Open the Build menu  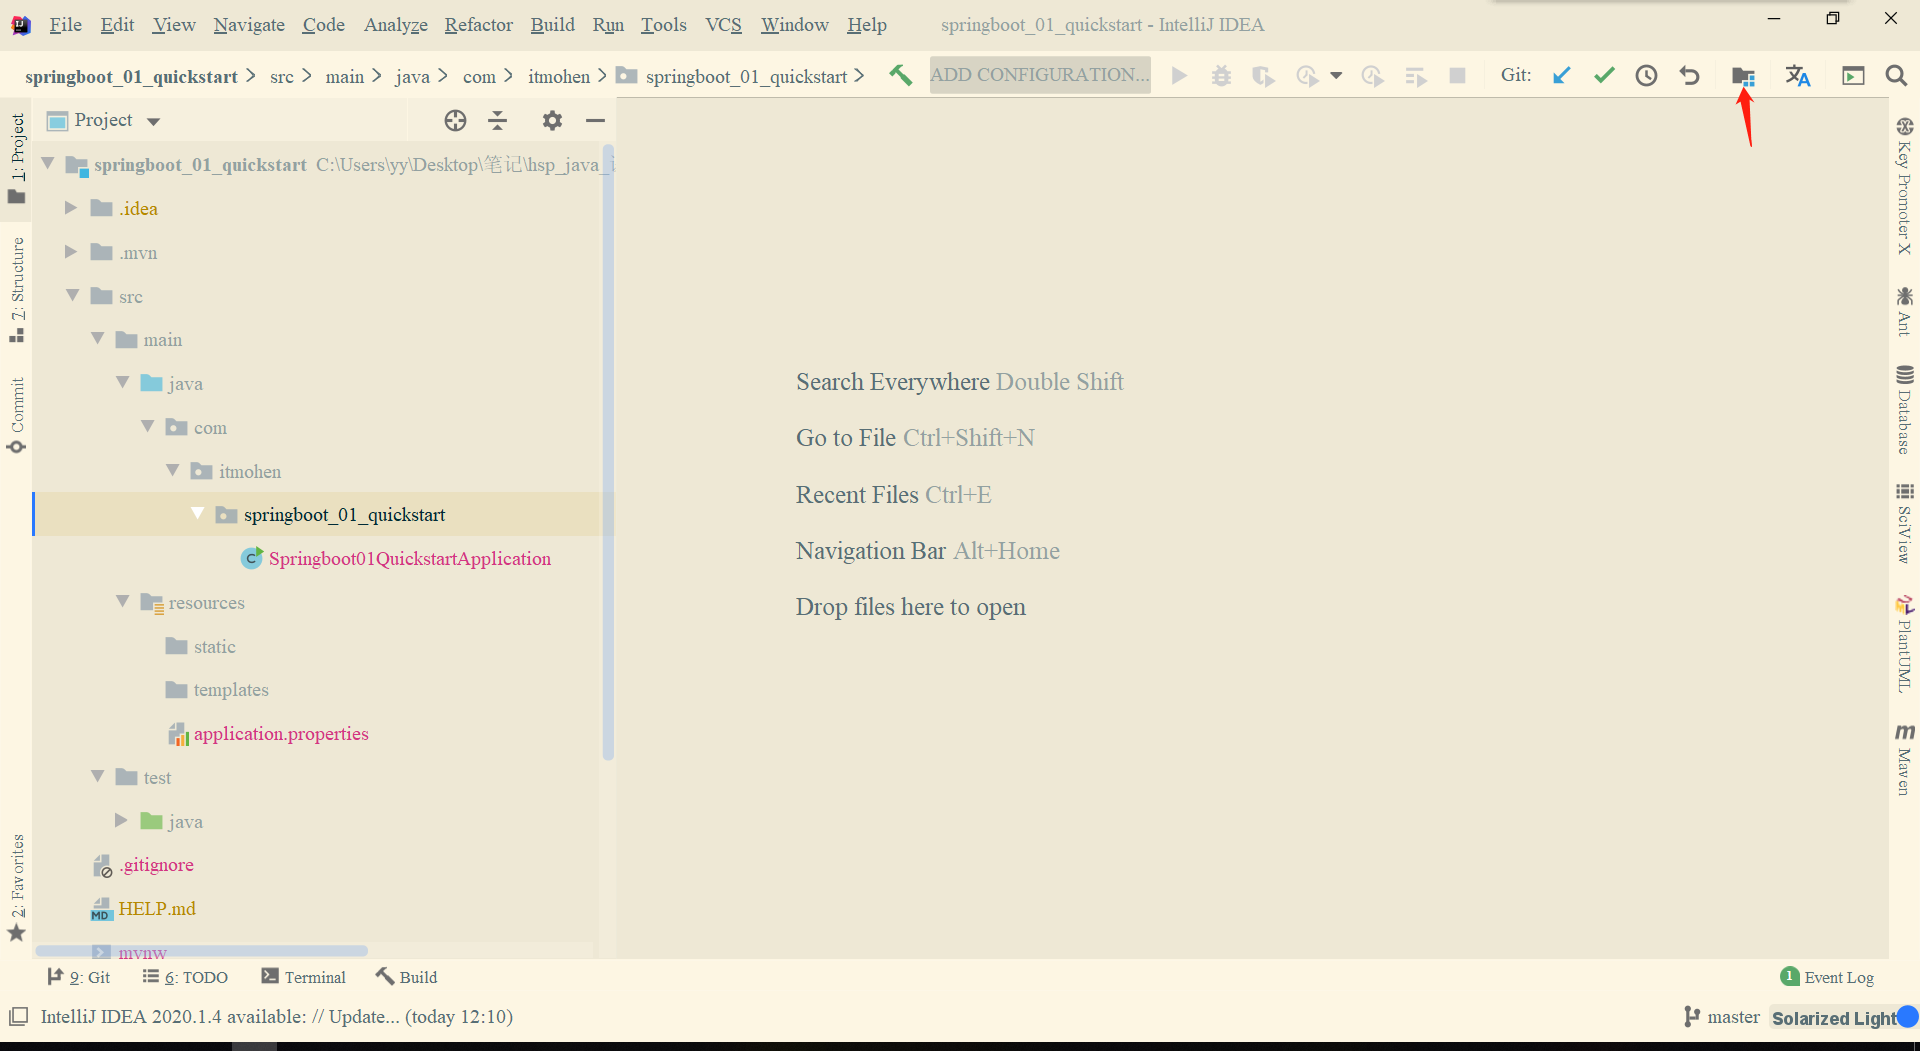click(x=553, y=25)
